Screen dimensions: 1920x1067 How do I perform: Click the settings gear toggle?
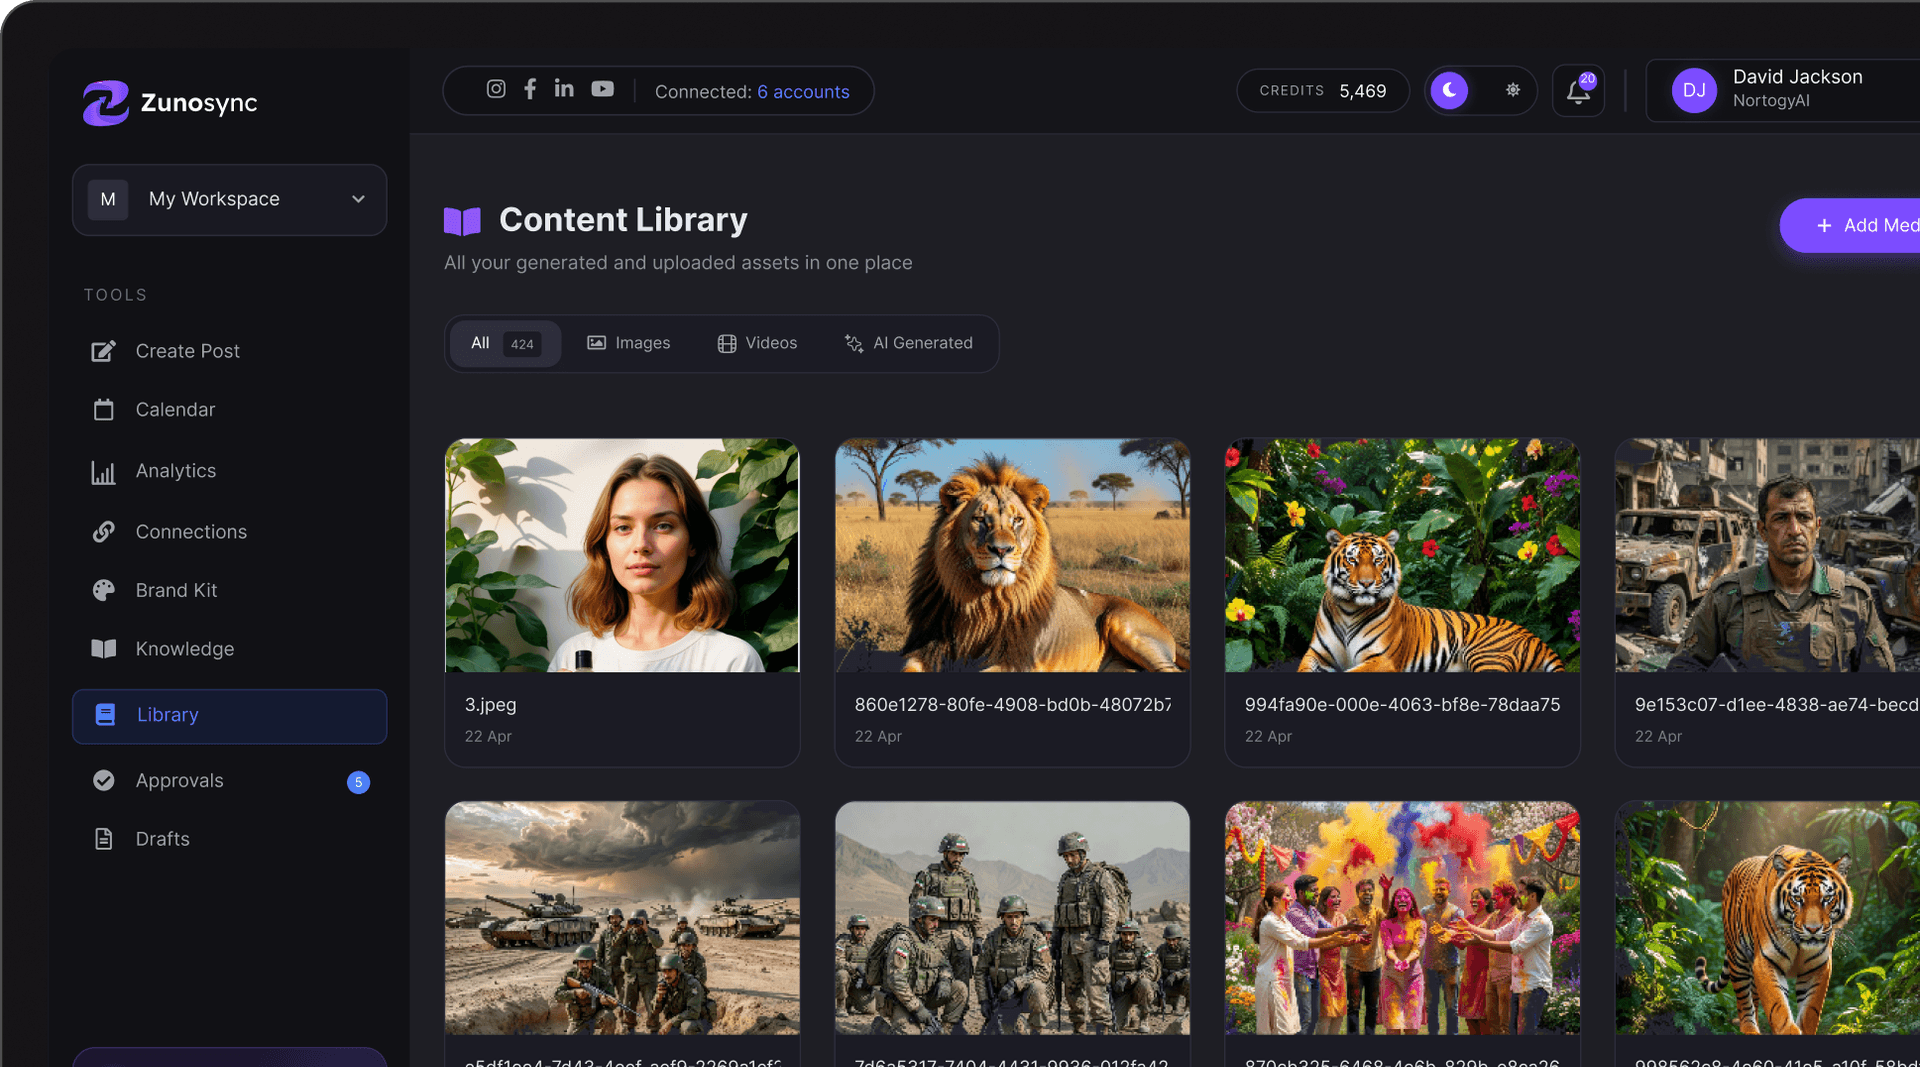point(1513,90)
